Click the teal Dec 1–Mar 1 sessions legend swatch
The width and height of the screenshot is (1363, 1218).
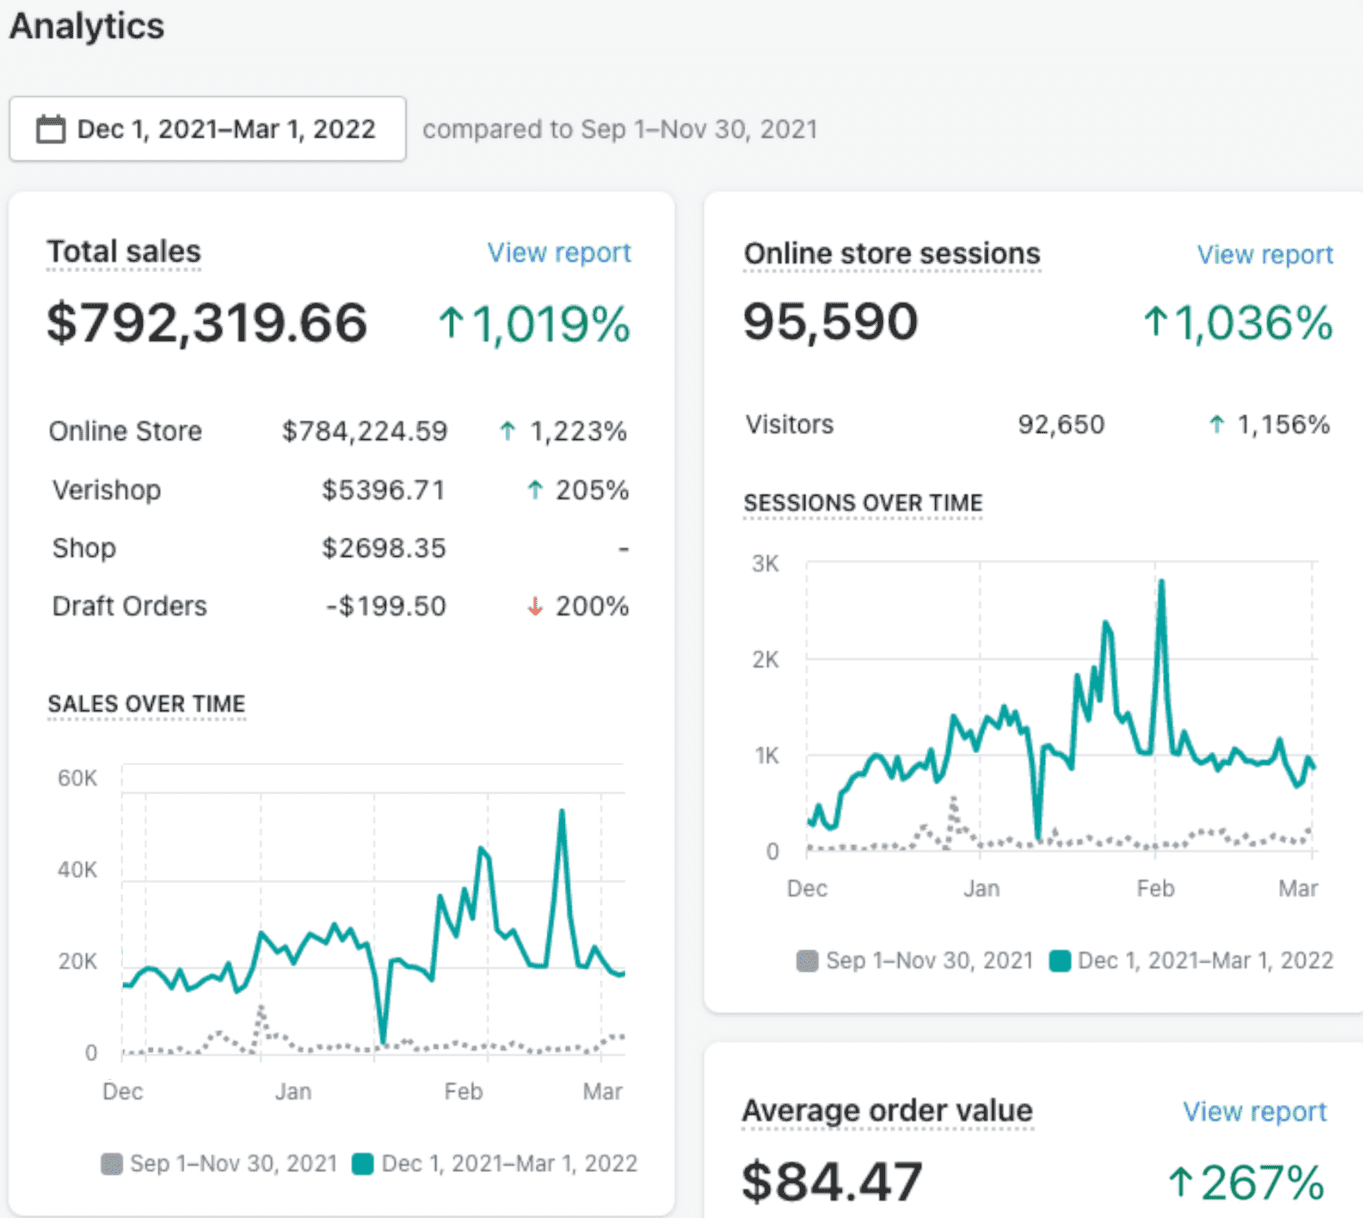coord(1060,961)
